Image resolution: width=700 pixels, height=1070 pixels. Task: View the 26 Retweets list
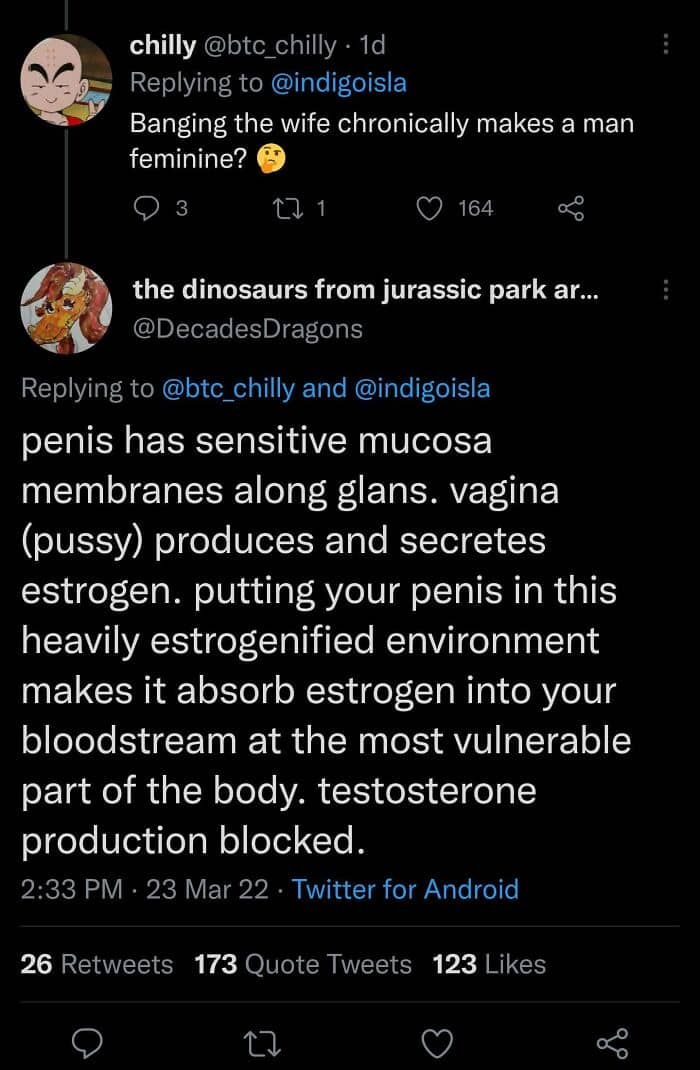96,964
